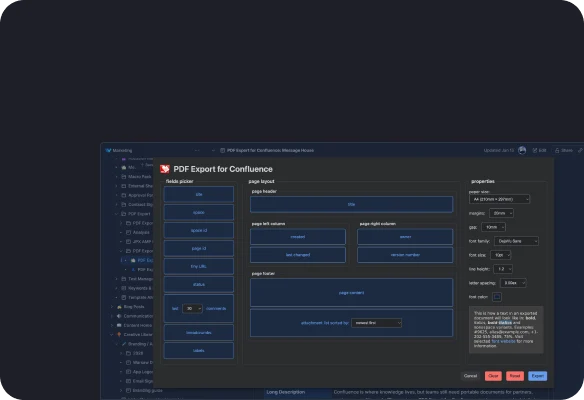Click the created block in left column
Image resolution: width=584 pixels, height=400 pixels.
[298, 237]
